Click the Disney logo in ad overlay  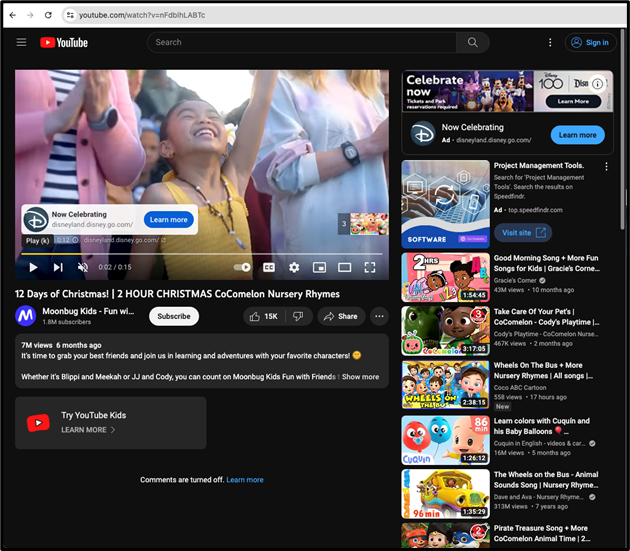coord(36,220)
